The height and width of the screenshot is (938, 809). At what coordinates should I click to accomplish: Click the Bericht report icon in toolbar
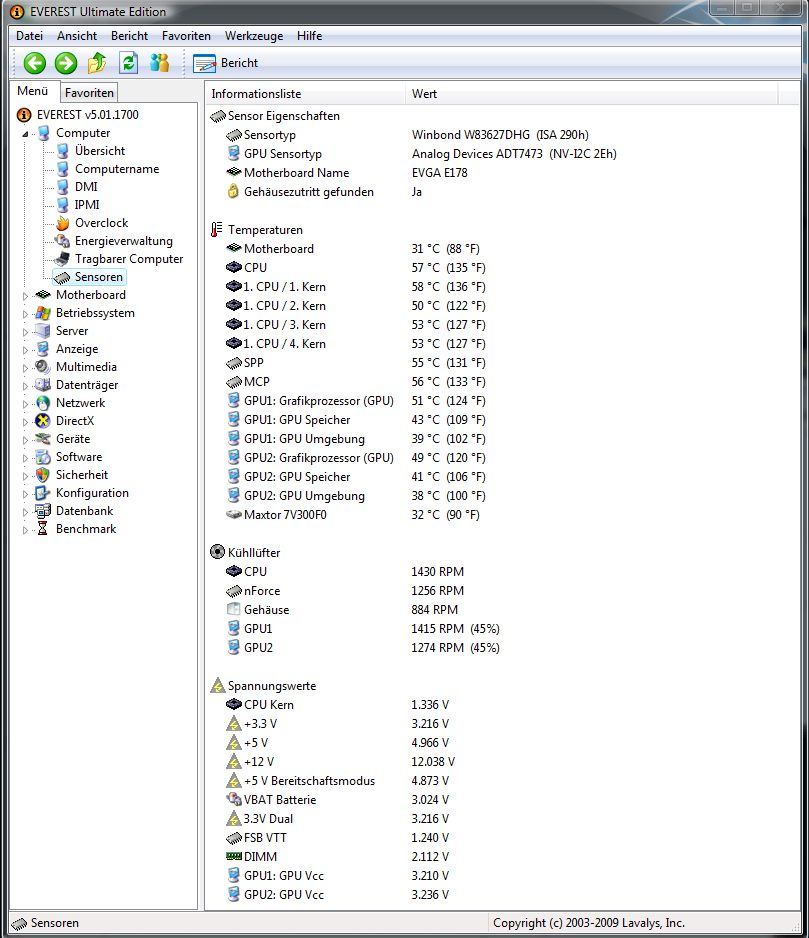coord(204,63)
